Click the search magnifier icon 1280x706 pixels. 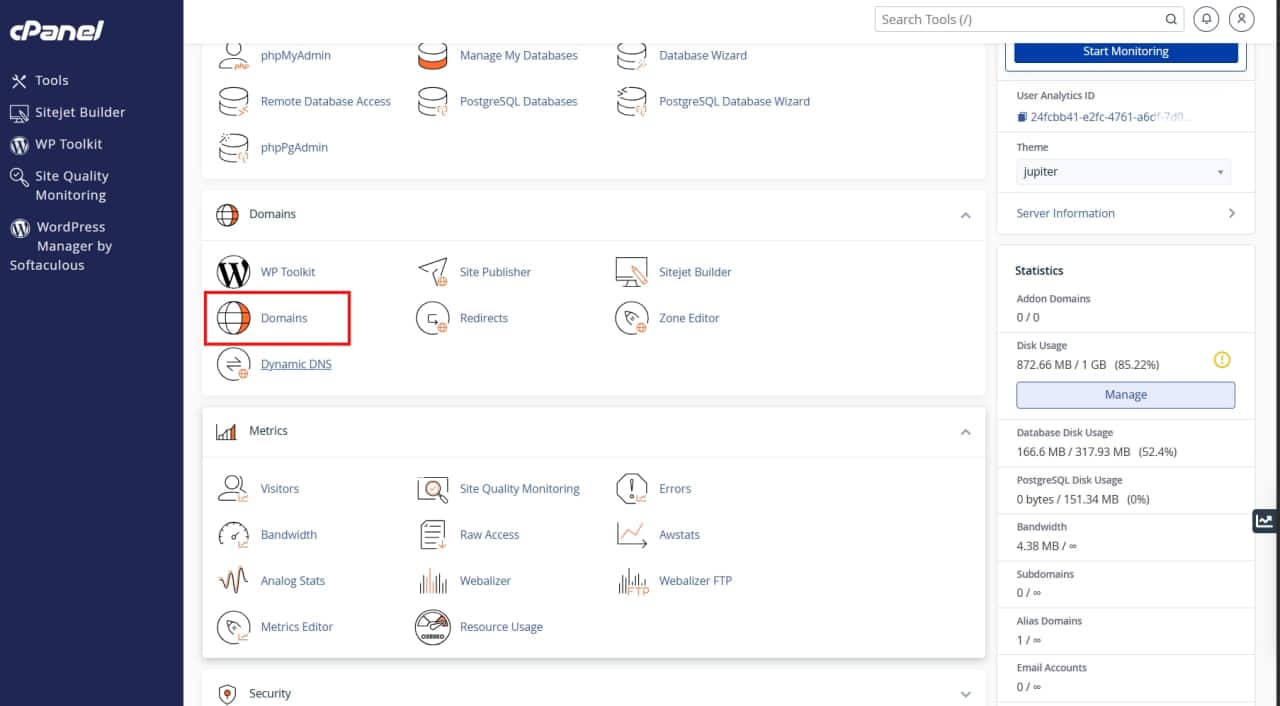tap(1171, 19)
